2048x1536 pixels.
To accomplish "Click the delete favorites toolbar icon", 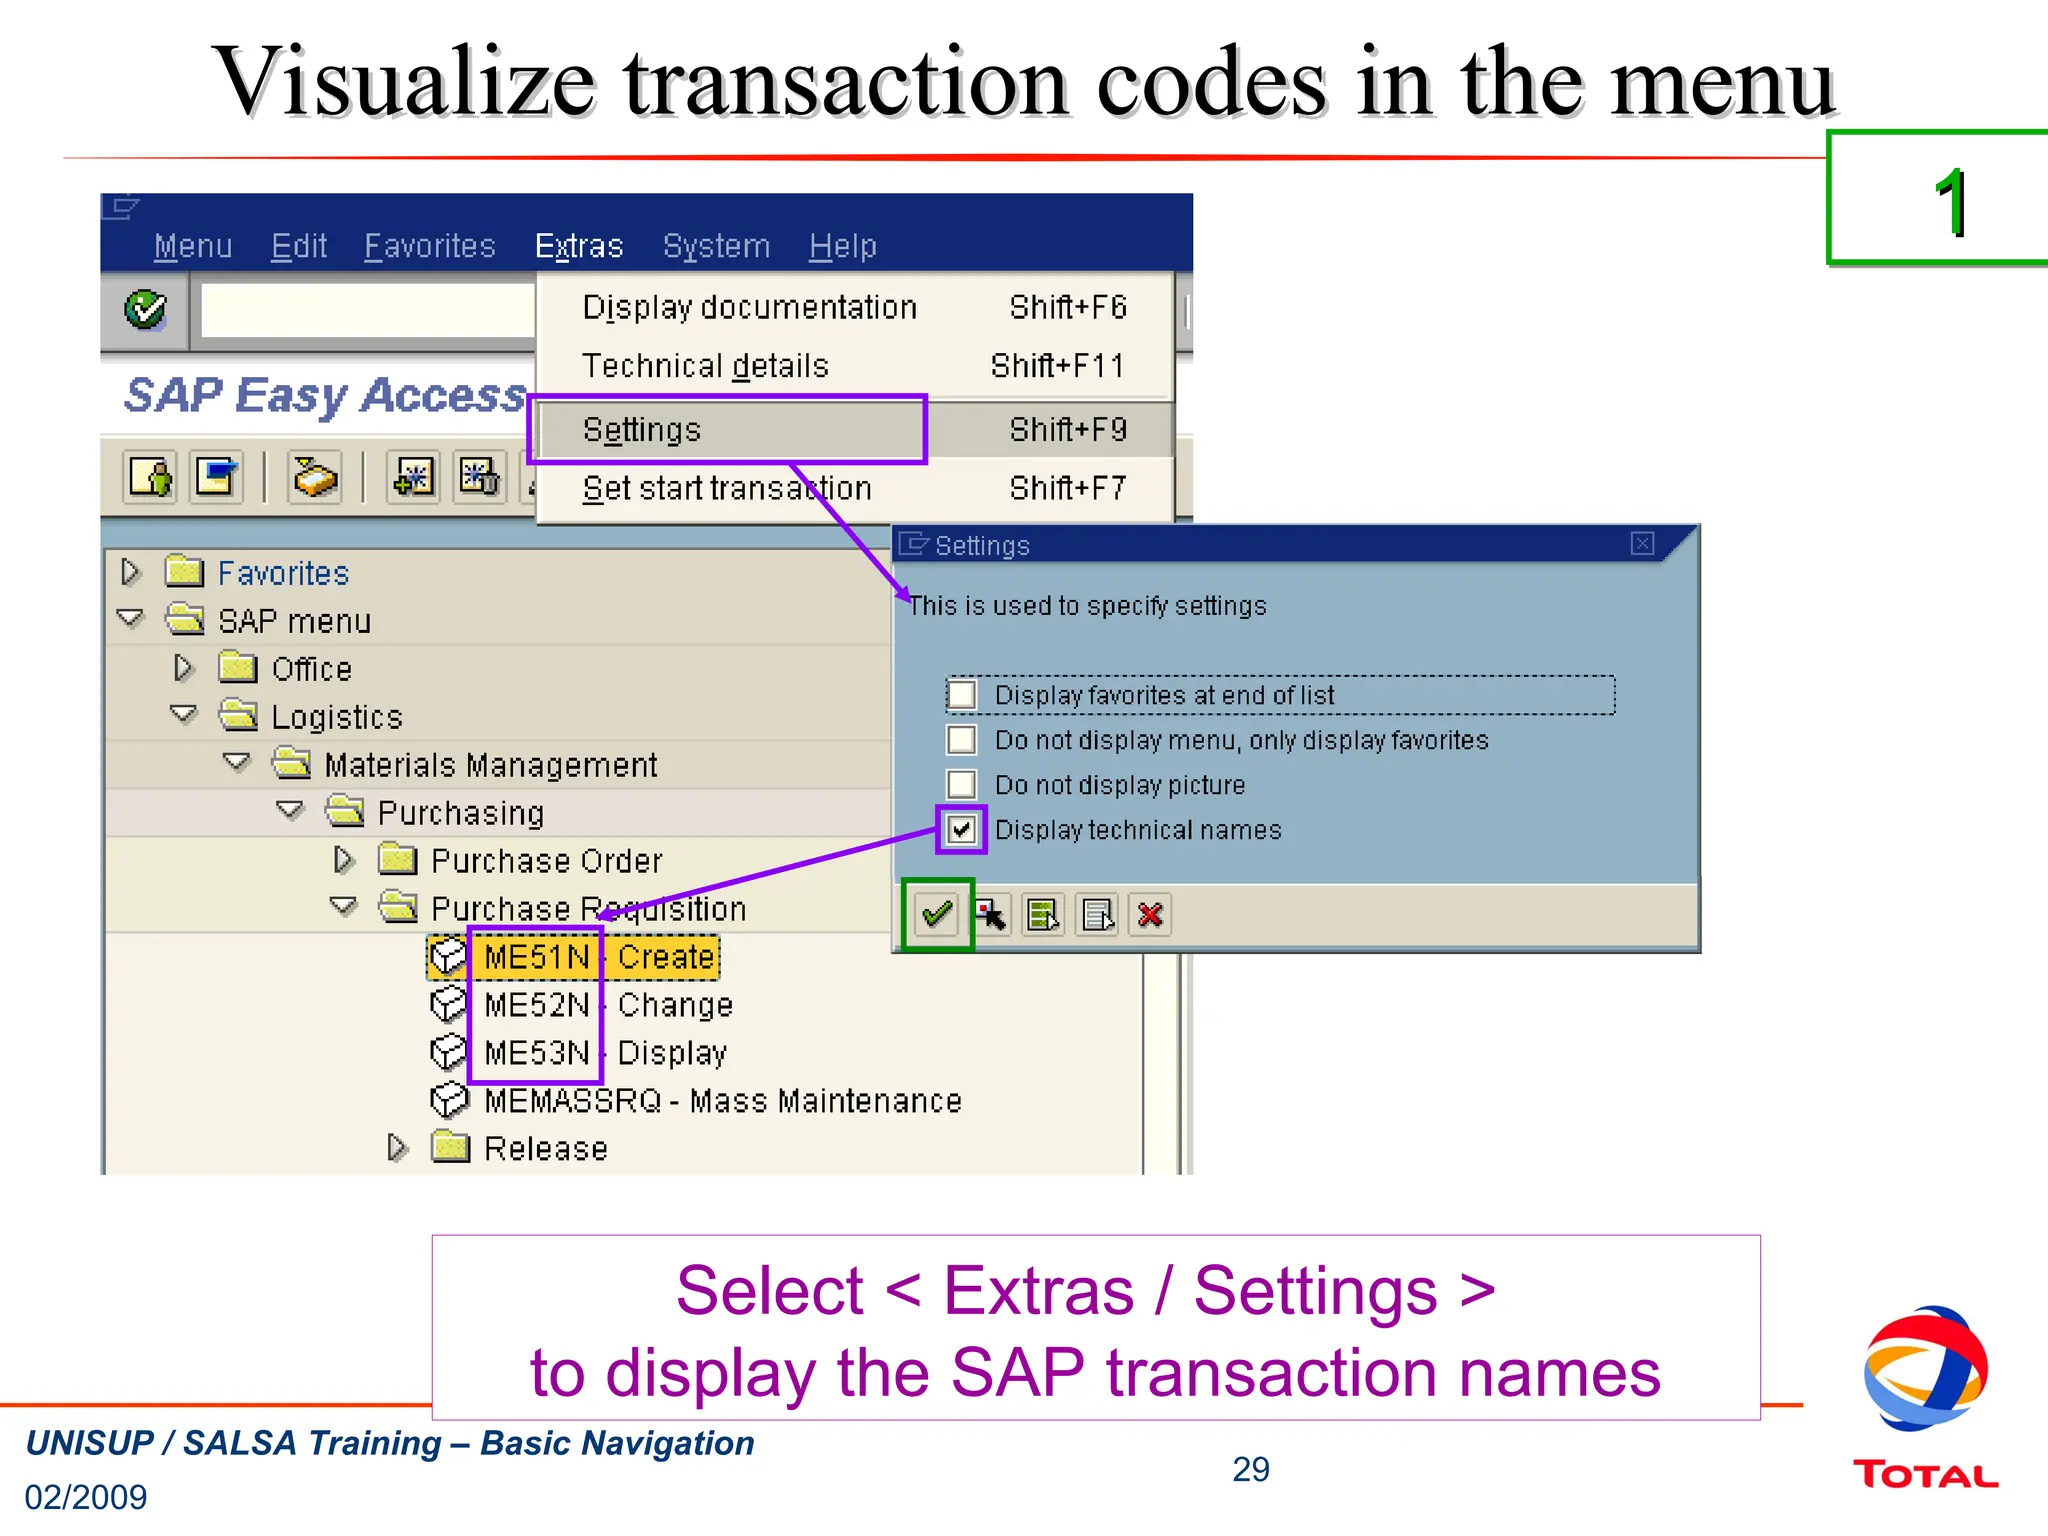I will point(479,476).
